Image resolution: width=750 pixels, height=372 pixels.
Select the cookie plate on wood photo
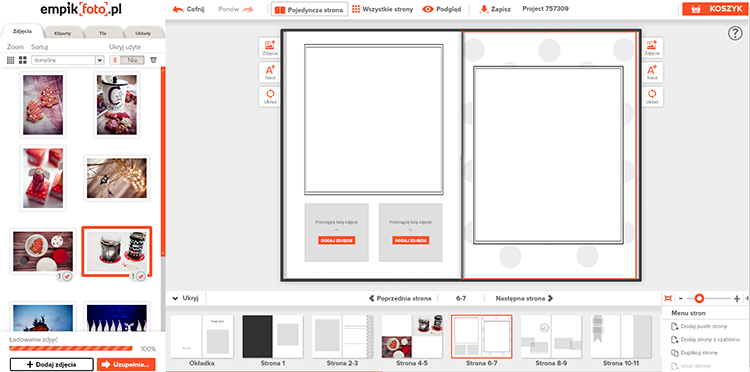(43, 252)
